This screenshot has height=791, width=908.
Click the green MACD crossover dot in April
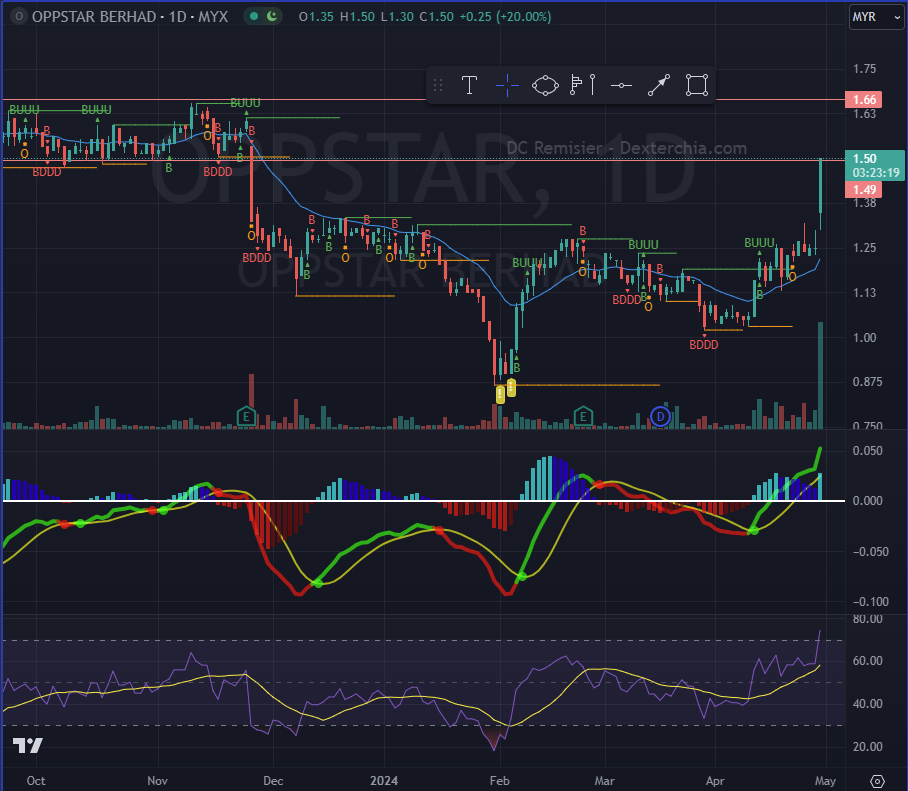(x=754, y=530)
